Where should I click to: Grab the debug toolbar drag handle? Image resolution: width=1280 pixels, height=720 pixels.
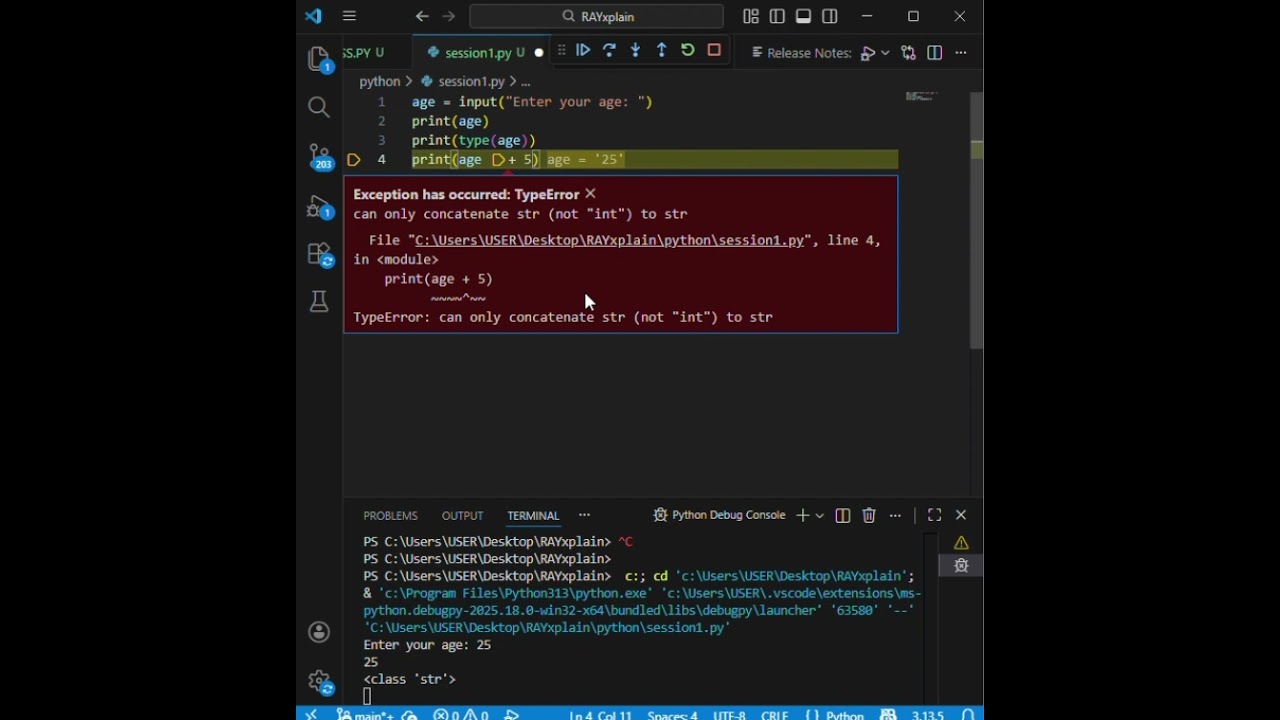[561, 50]
